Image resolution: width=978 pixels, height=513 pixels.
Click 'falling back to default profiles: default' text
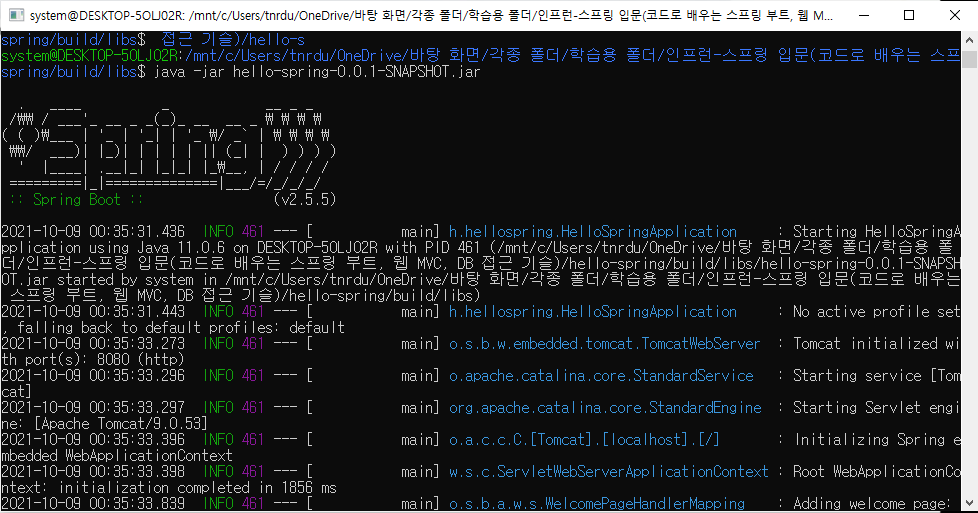(181, 328)
